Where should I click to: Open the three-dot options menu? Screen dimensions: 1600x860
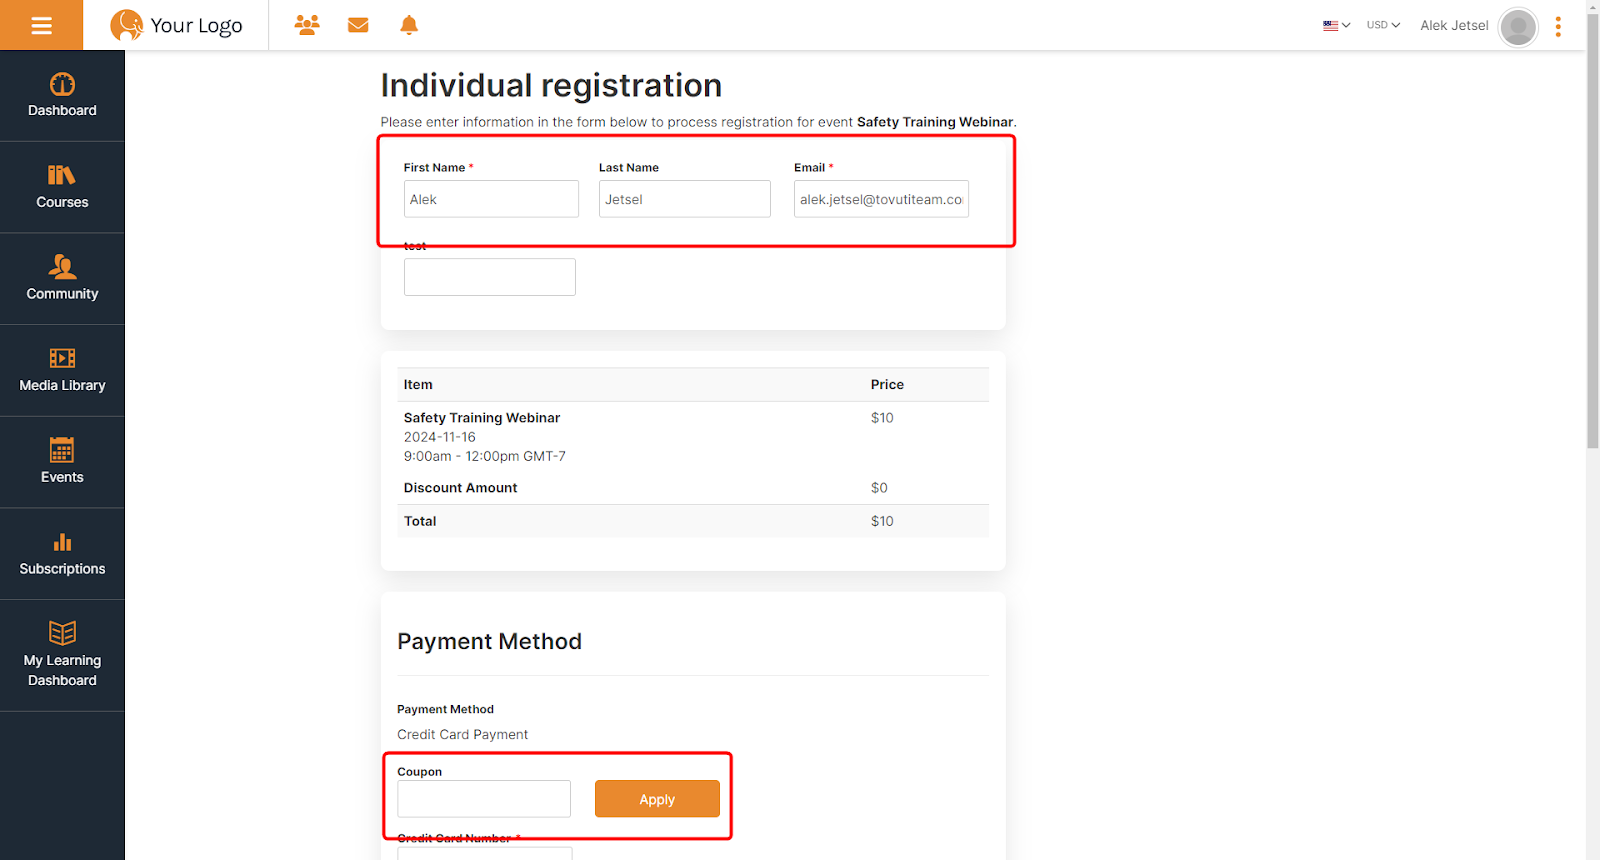(x=1558, y=27)
